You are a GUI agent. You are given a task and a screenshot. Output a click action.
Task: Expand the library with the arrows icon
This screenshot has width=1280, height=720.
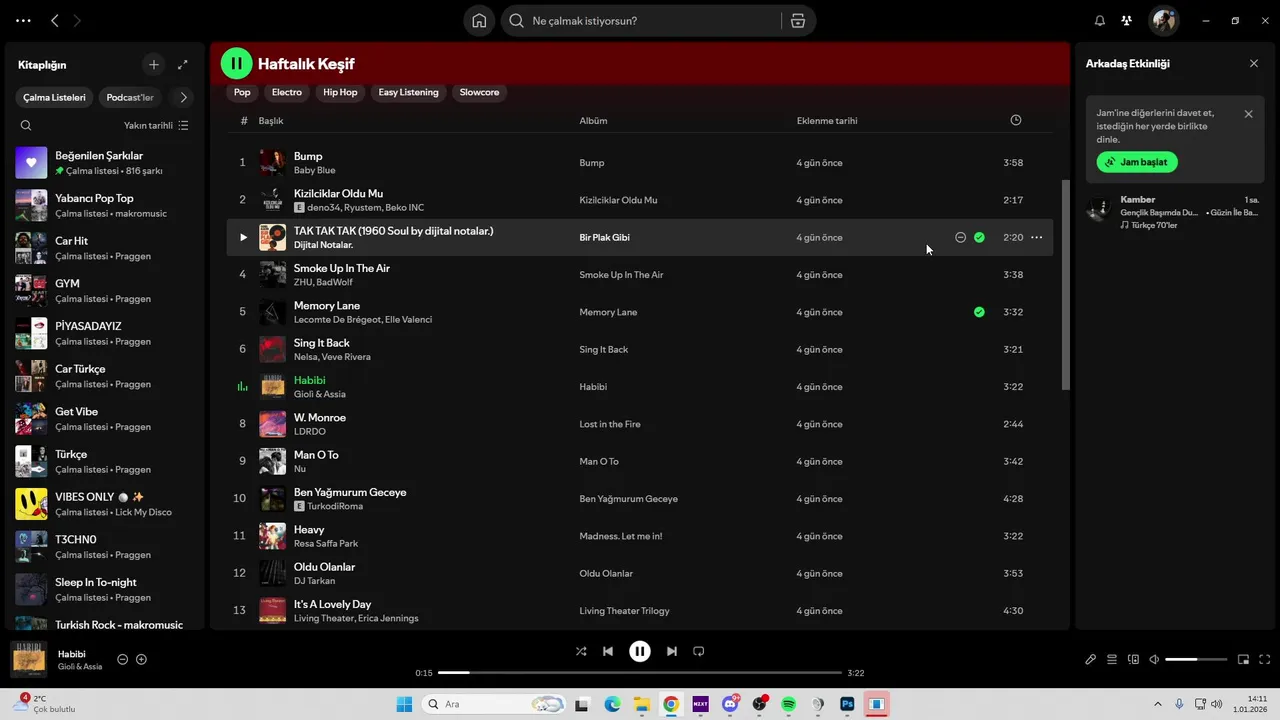182,65
